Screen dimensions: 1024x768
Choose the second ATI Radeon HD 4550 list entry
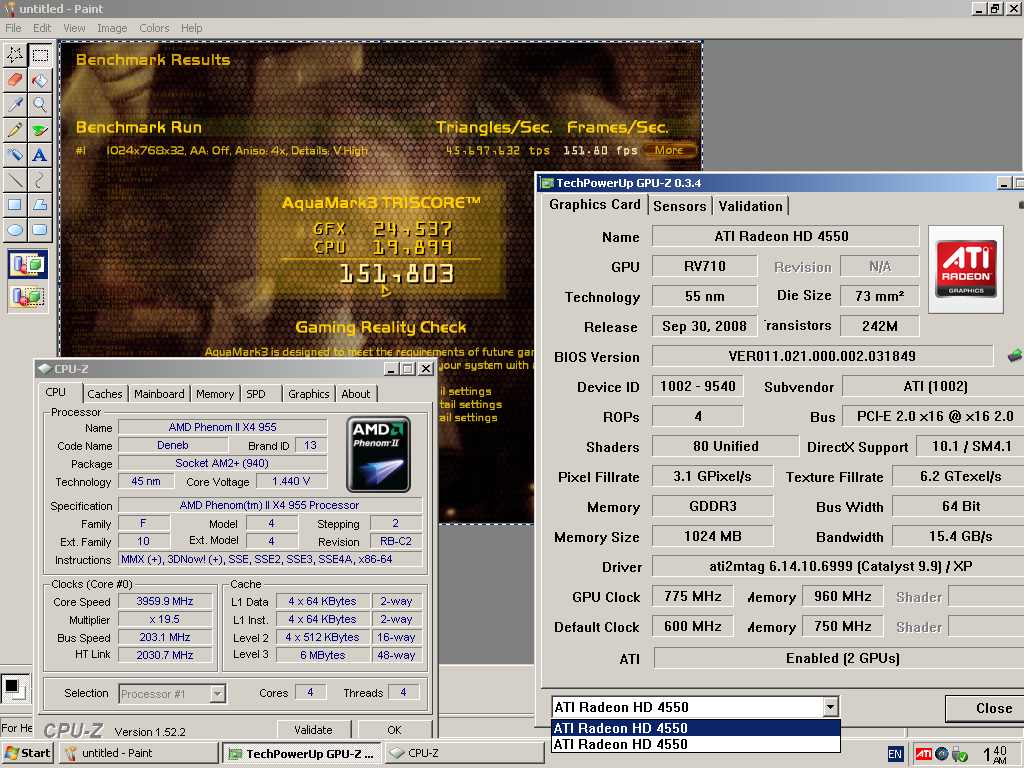pos(696,744)
